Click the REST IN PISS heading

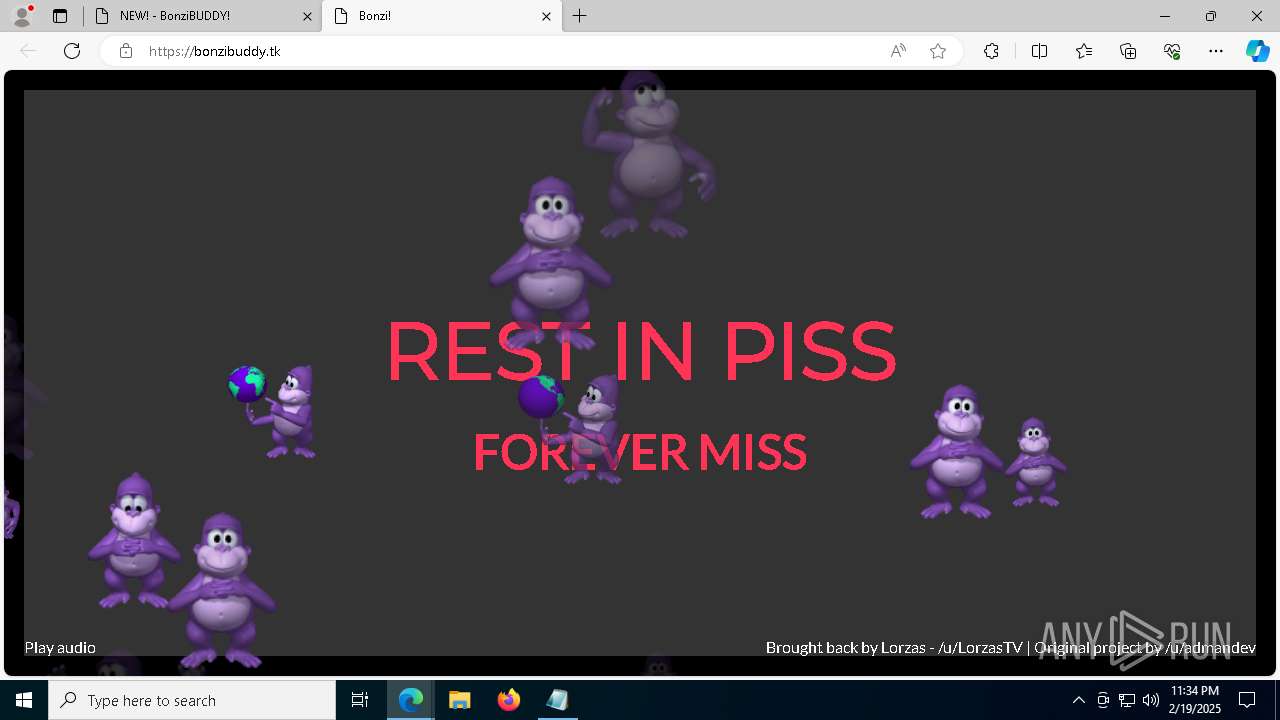(640, 351)
